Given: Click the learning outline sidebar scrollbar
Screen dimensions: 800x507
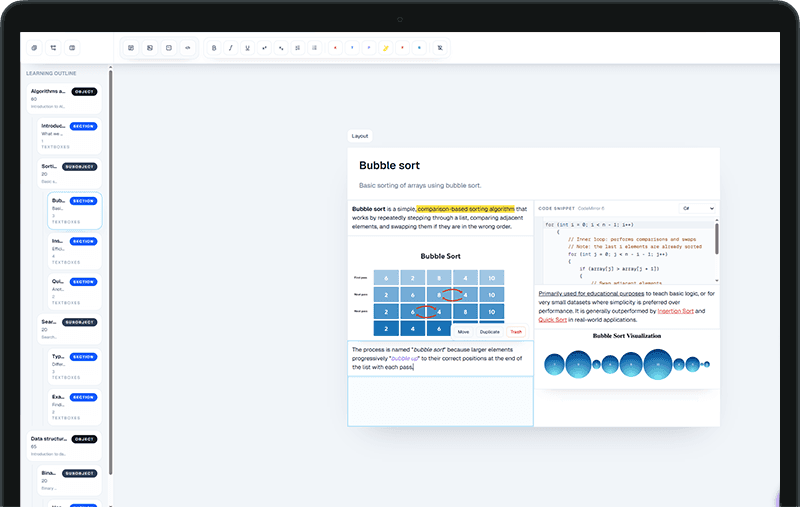Looking at the screenshot, I should tap(110, 273).
